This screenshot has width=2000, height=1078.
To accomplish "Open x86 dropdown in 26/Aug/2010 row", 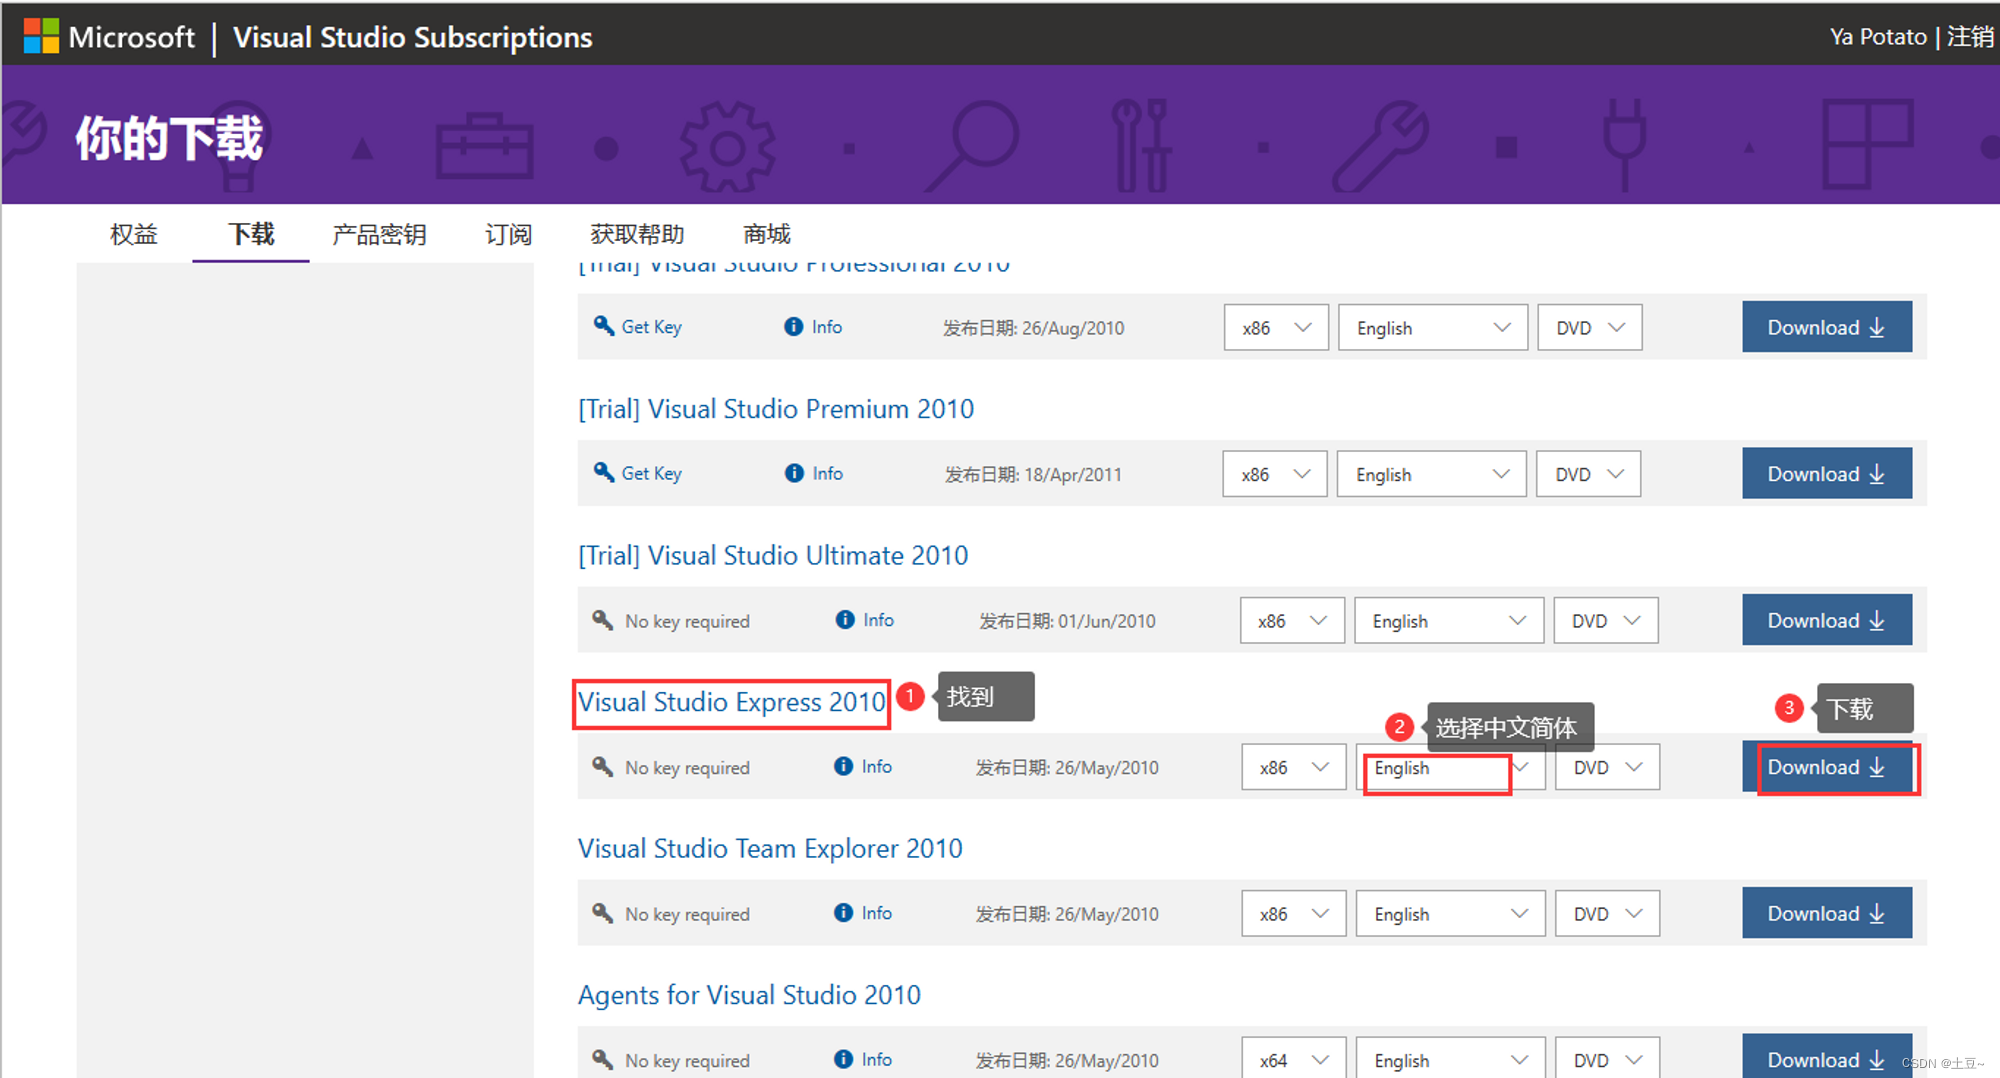I will (1276, 327).
